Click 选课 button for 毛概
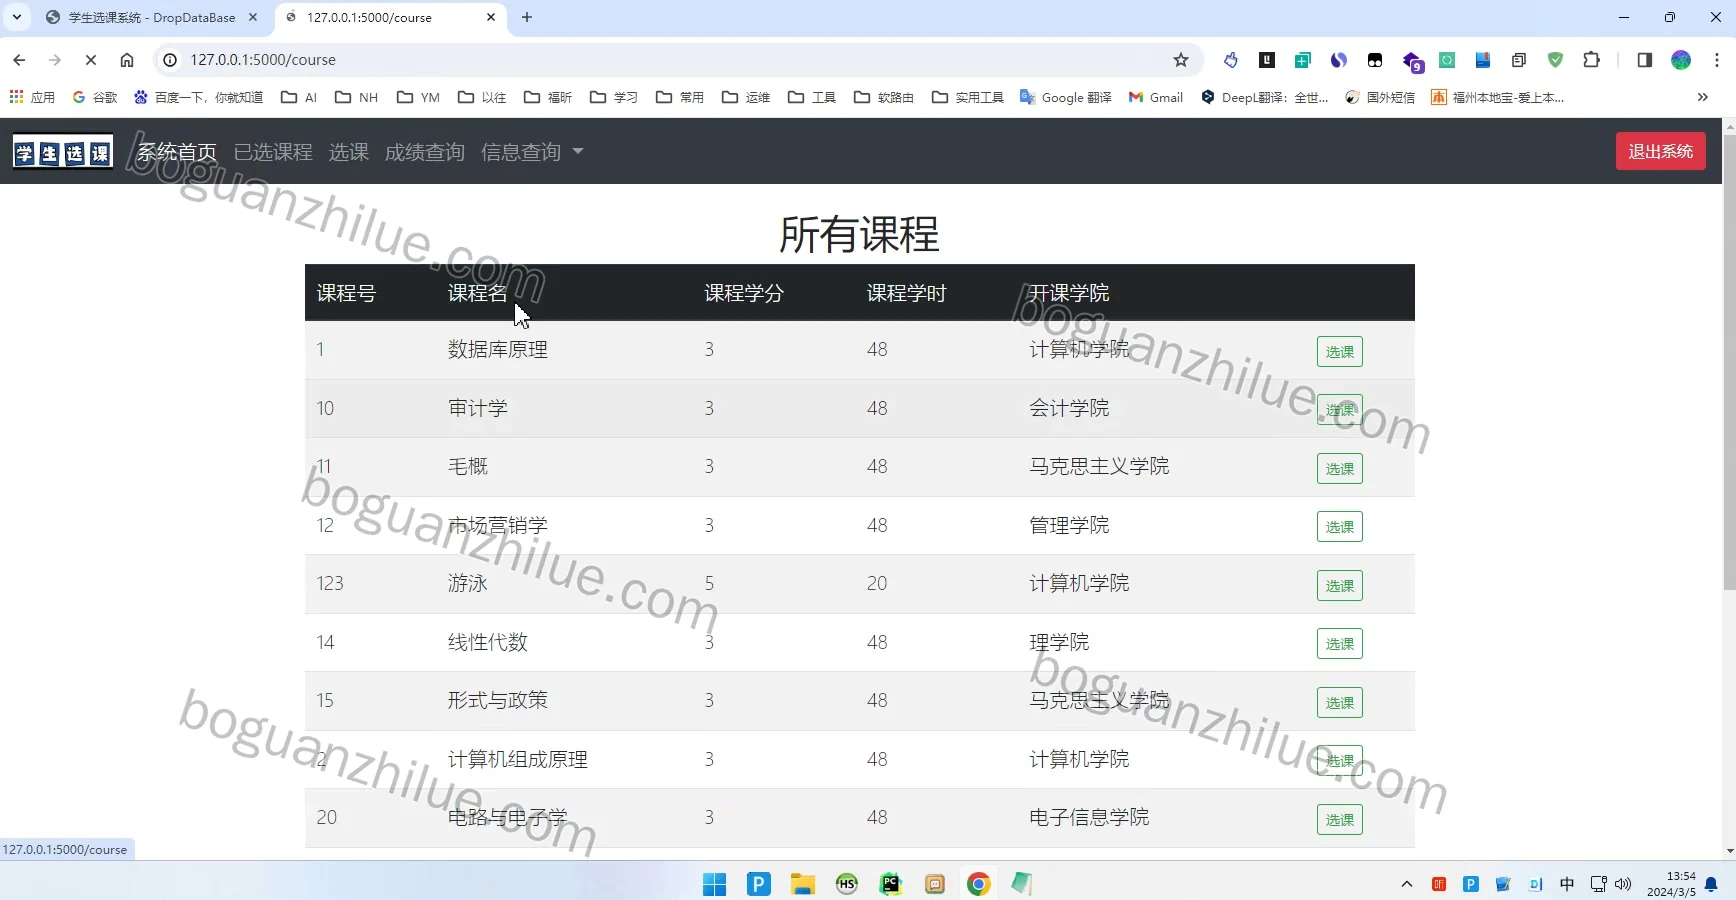1736x900 pixels. (1340, 469)
